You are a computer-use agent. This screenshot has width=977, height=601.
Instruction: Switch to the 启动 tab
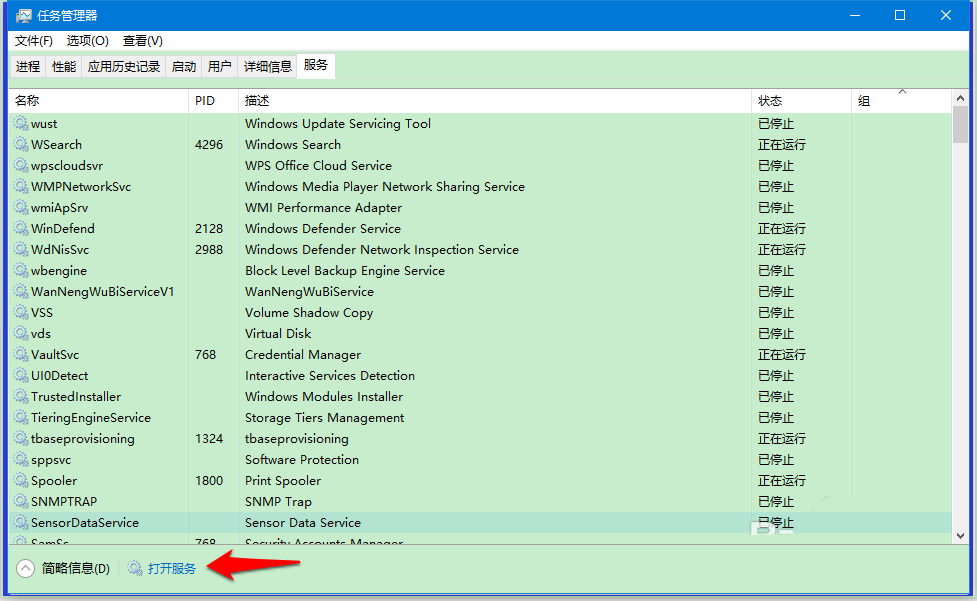point(183,65)
